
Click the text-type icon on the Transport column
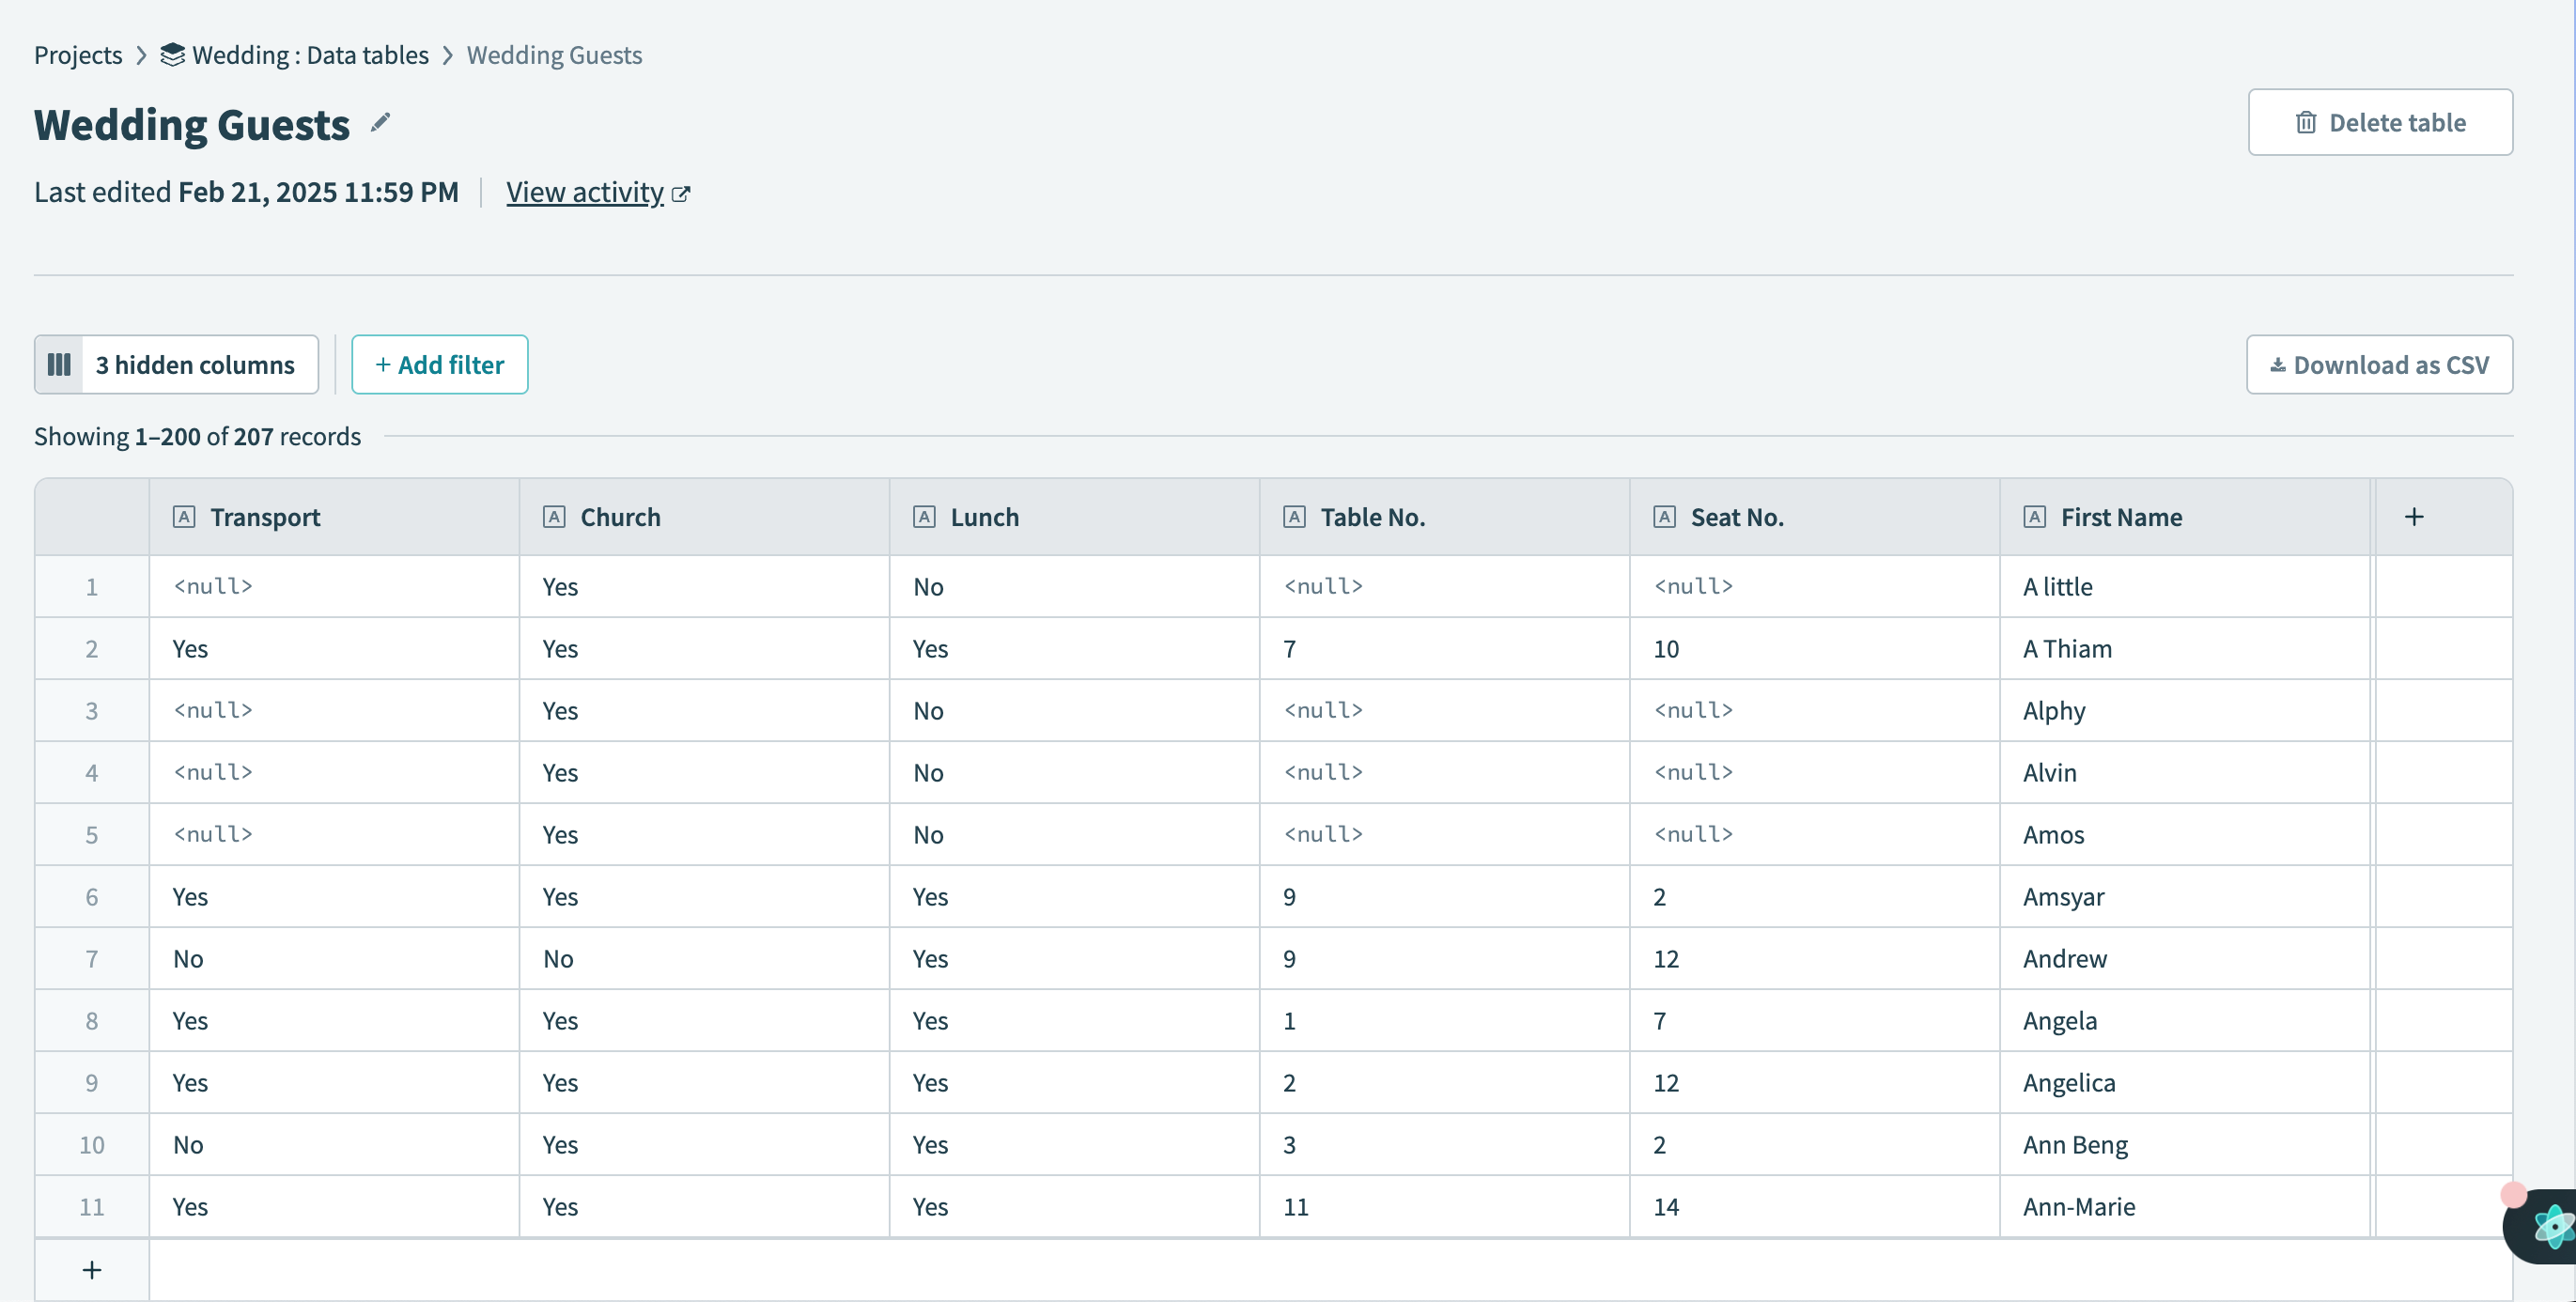coord(185,517)
